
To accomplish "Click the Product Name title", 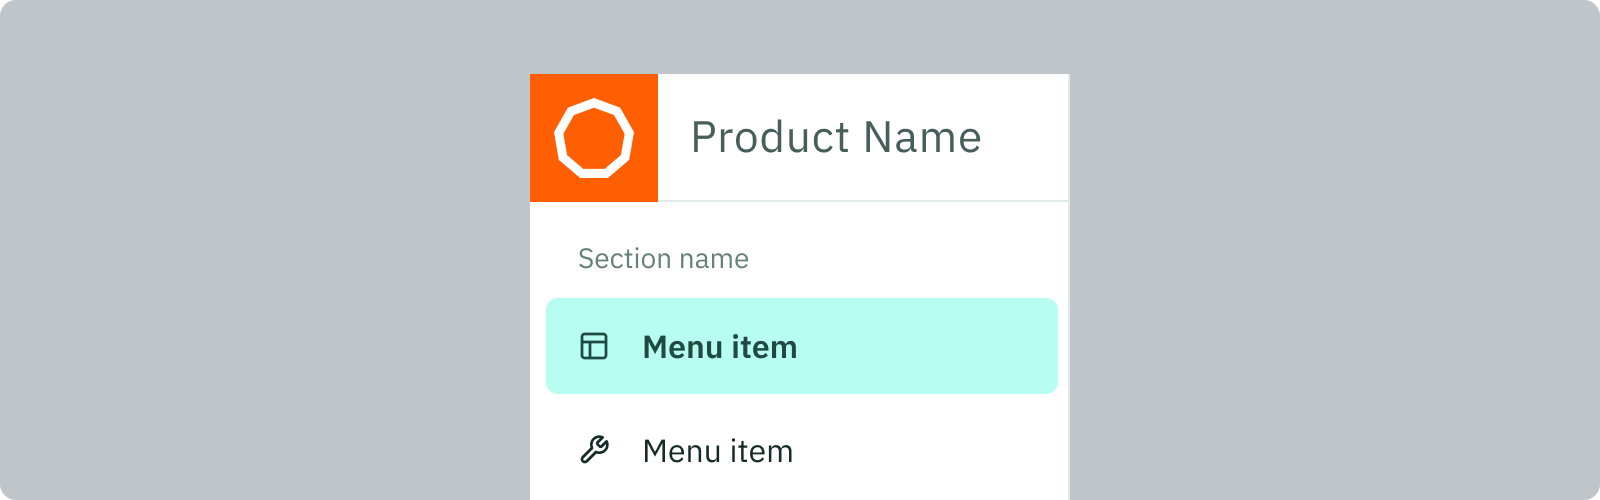I will coord(836,137).
